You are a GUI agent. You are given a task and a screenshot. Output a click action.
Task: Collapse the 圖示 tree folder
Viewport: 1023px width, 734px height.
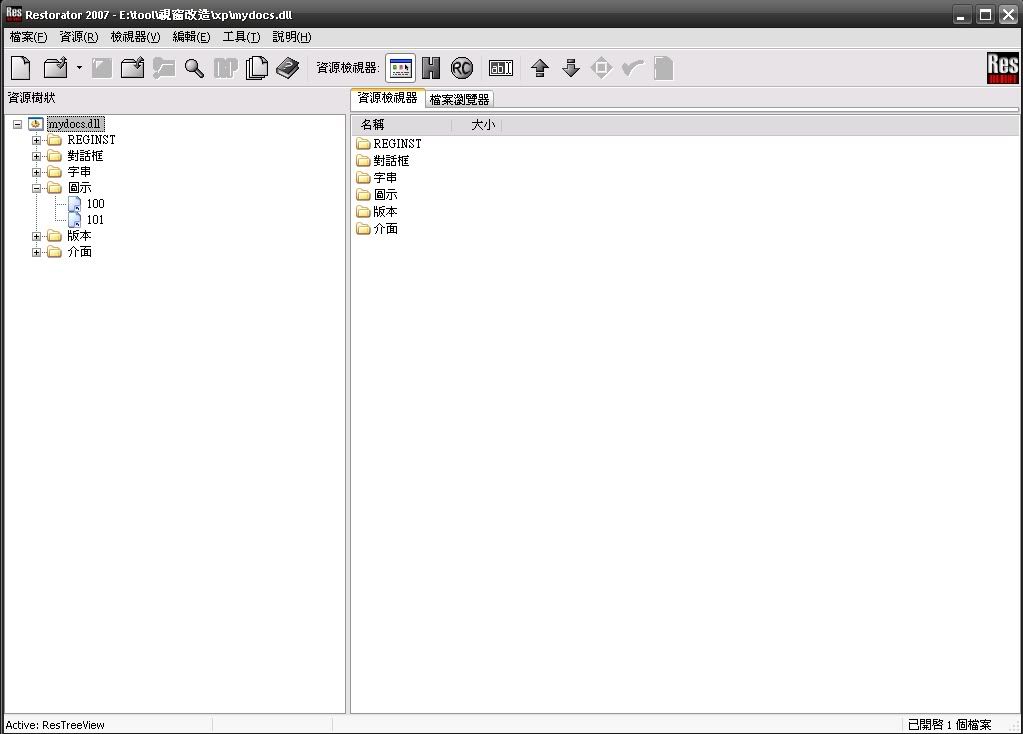coord(37,188)
